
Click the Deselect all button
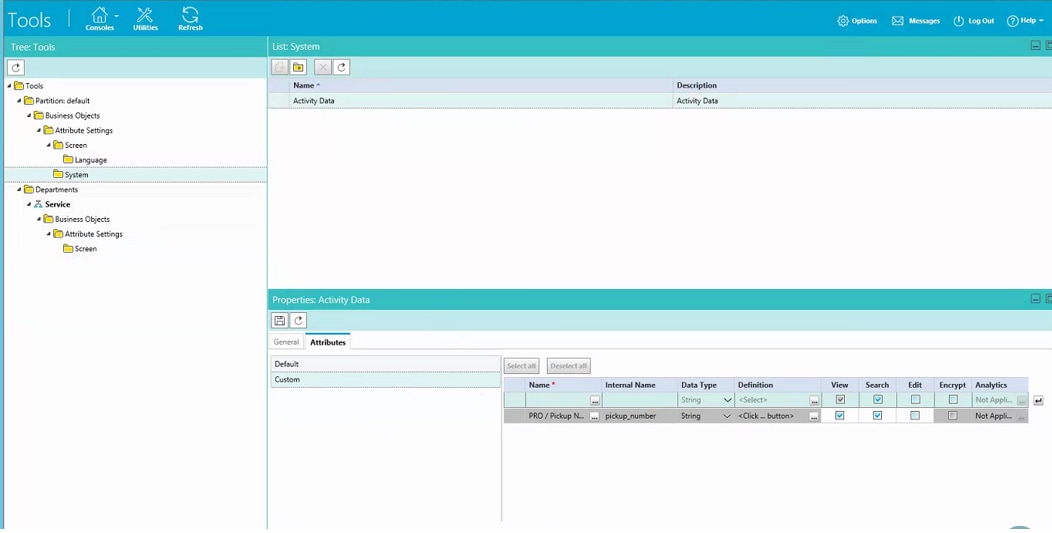pyautogui.click(x=568, y=366)
